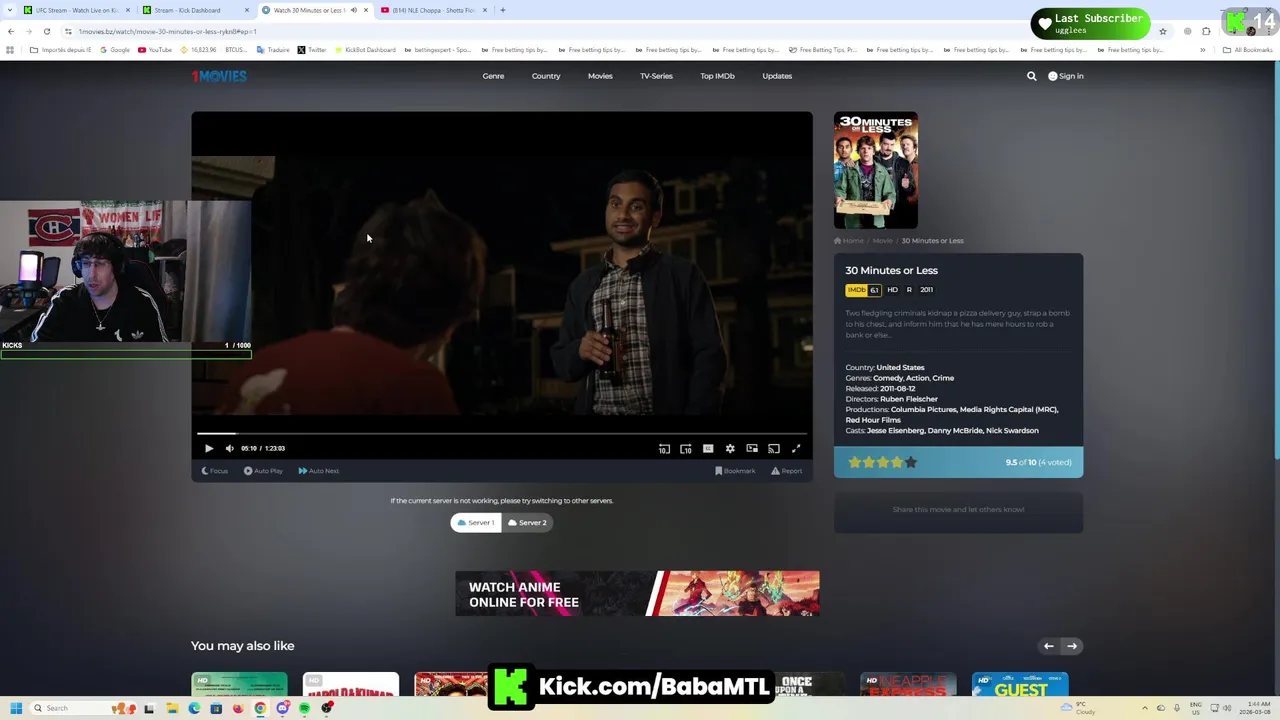Screen dimensions: 1280x720
Task: Click Sign in link
Action: pyautogui.click(x=1066, y=76)
